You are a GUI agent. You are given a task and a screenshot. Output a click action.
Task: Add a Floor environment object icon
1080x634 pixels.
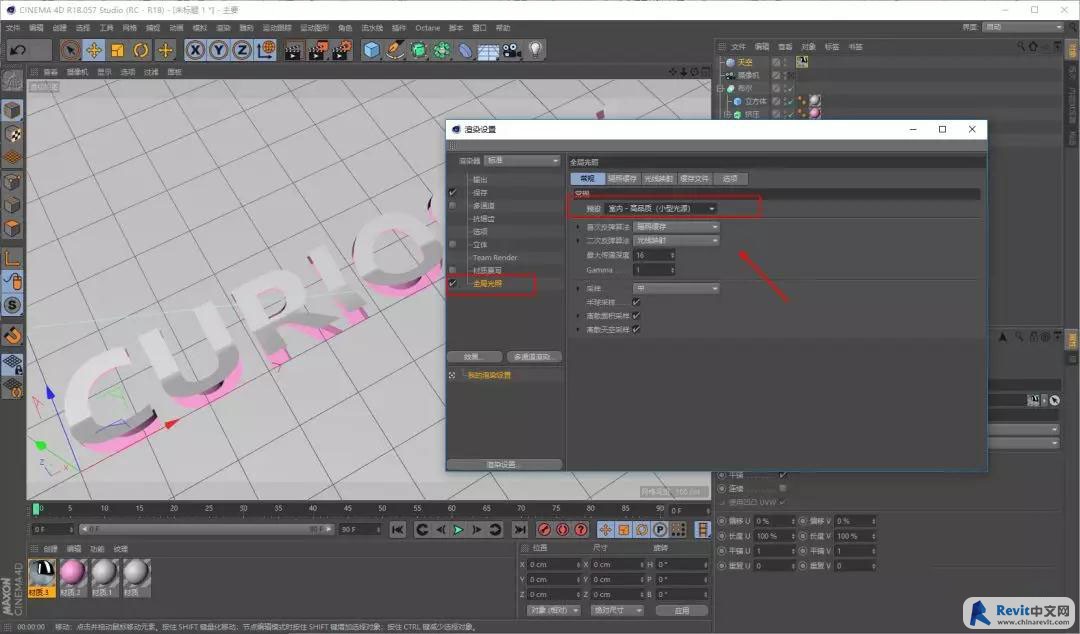point(488,50)
